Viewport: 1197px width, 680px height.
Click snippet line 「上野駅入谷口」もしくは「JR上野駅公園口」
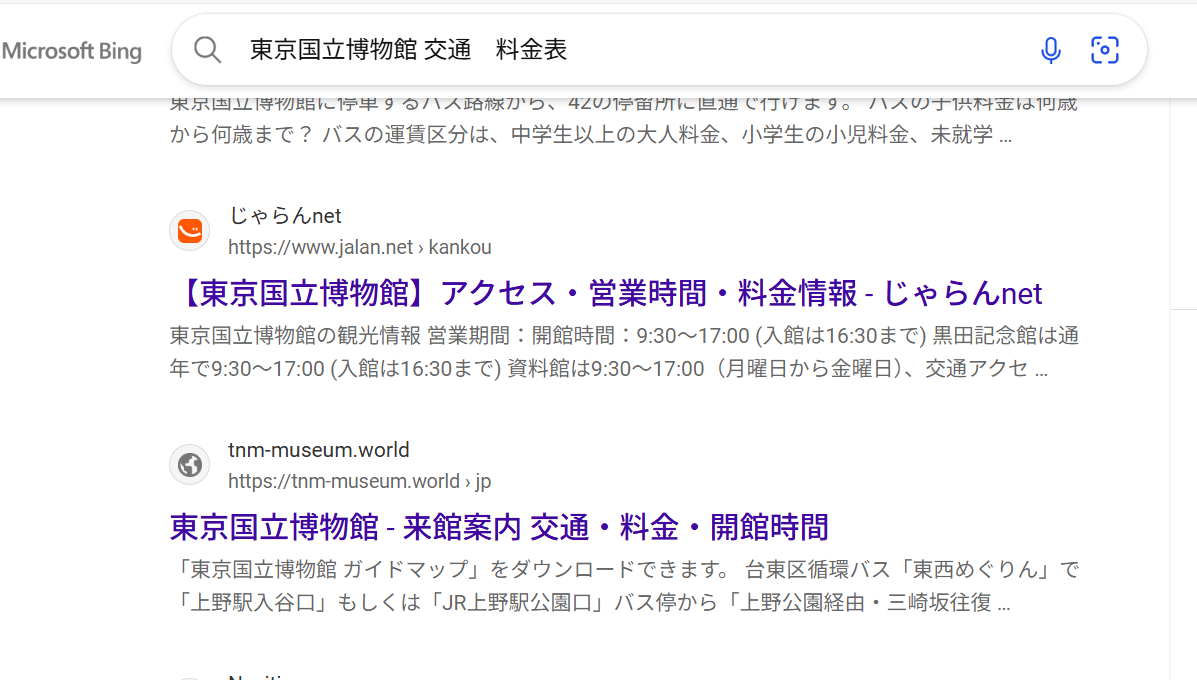point(590,603)
